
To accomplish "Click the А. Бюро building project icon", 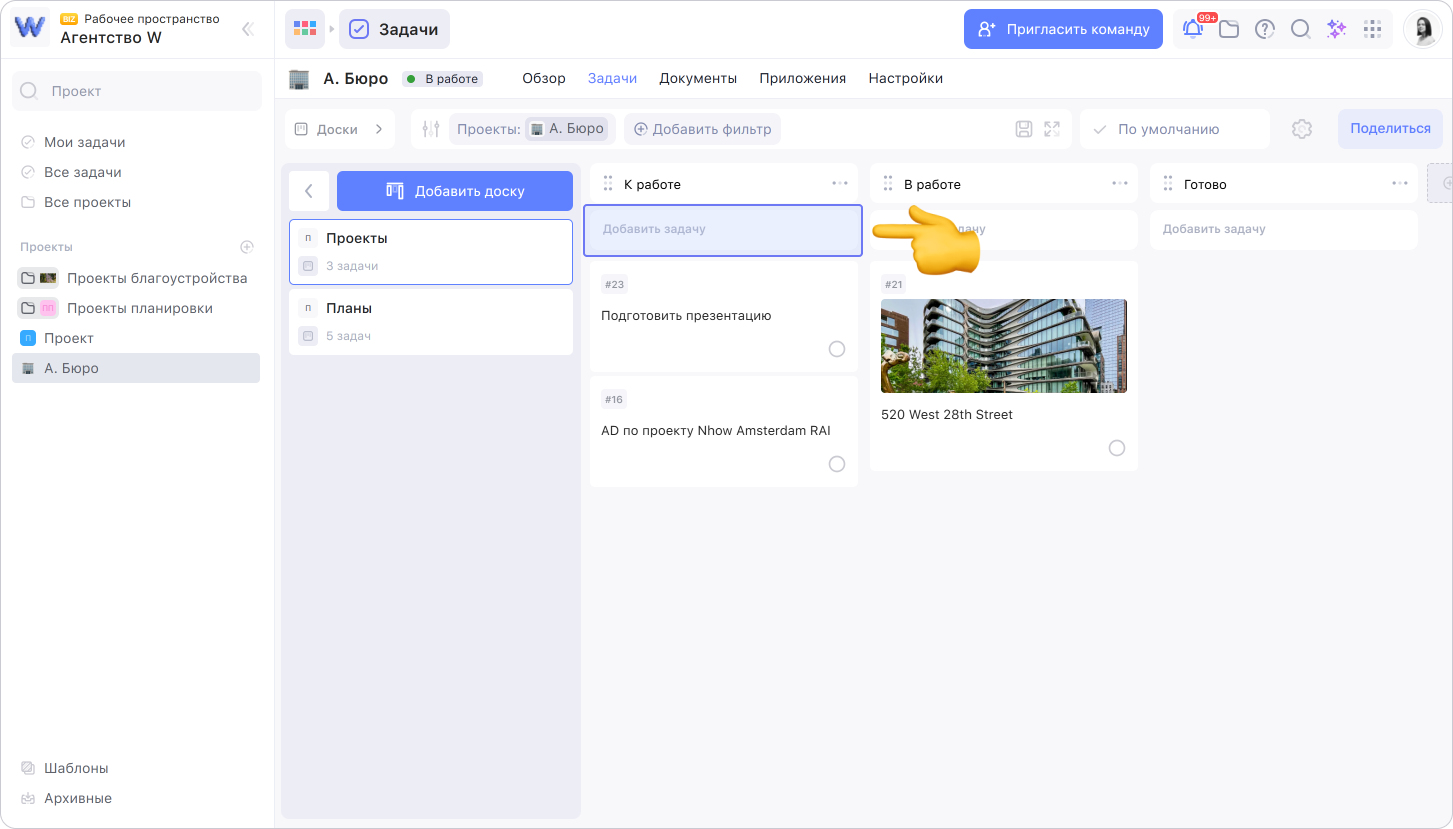I will pyautogui.click(x=299, y=79).
